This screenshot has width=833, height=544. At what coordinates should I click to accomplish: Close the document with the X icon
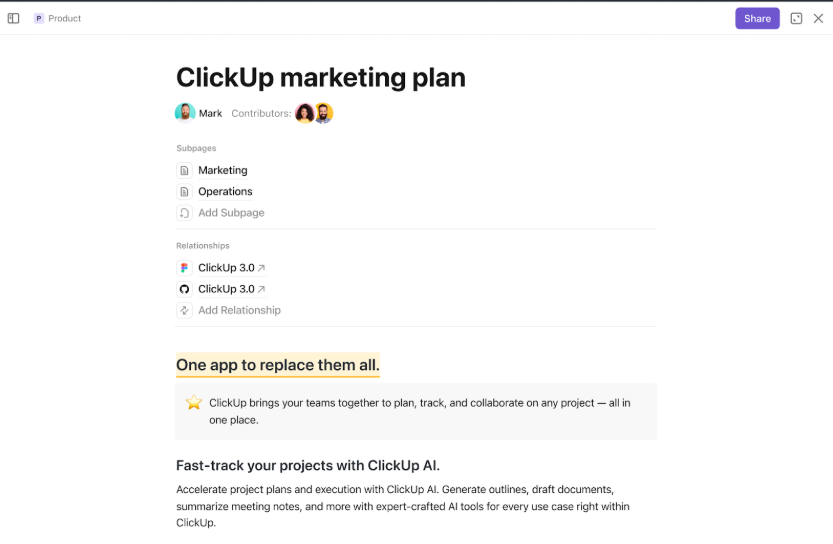(x=818, y=18)
